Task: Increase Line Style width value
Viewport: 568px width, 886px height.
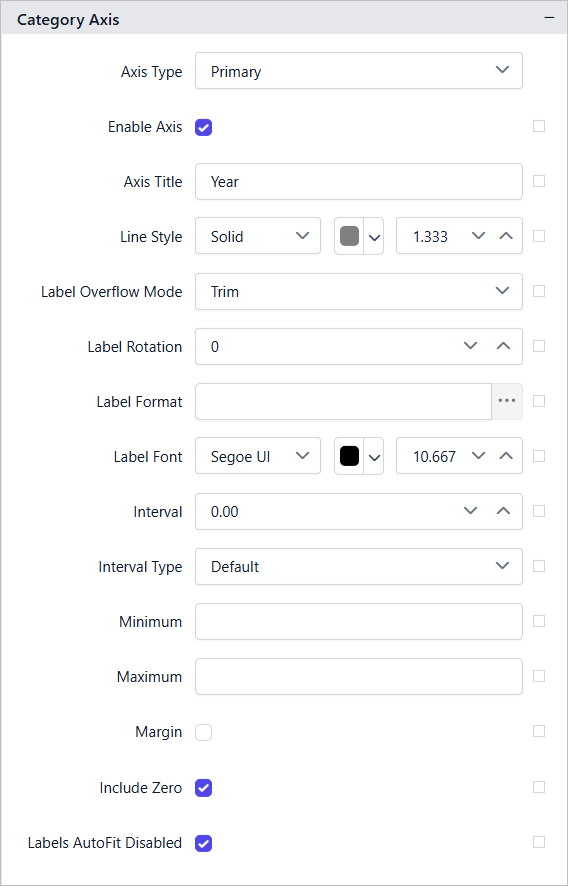Action: pyautogui.click(x=506, y=236)
